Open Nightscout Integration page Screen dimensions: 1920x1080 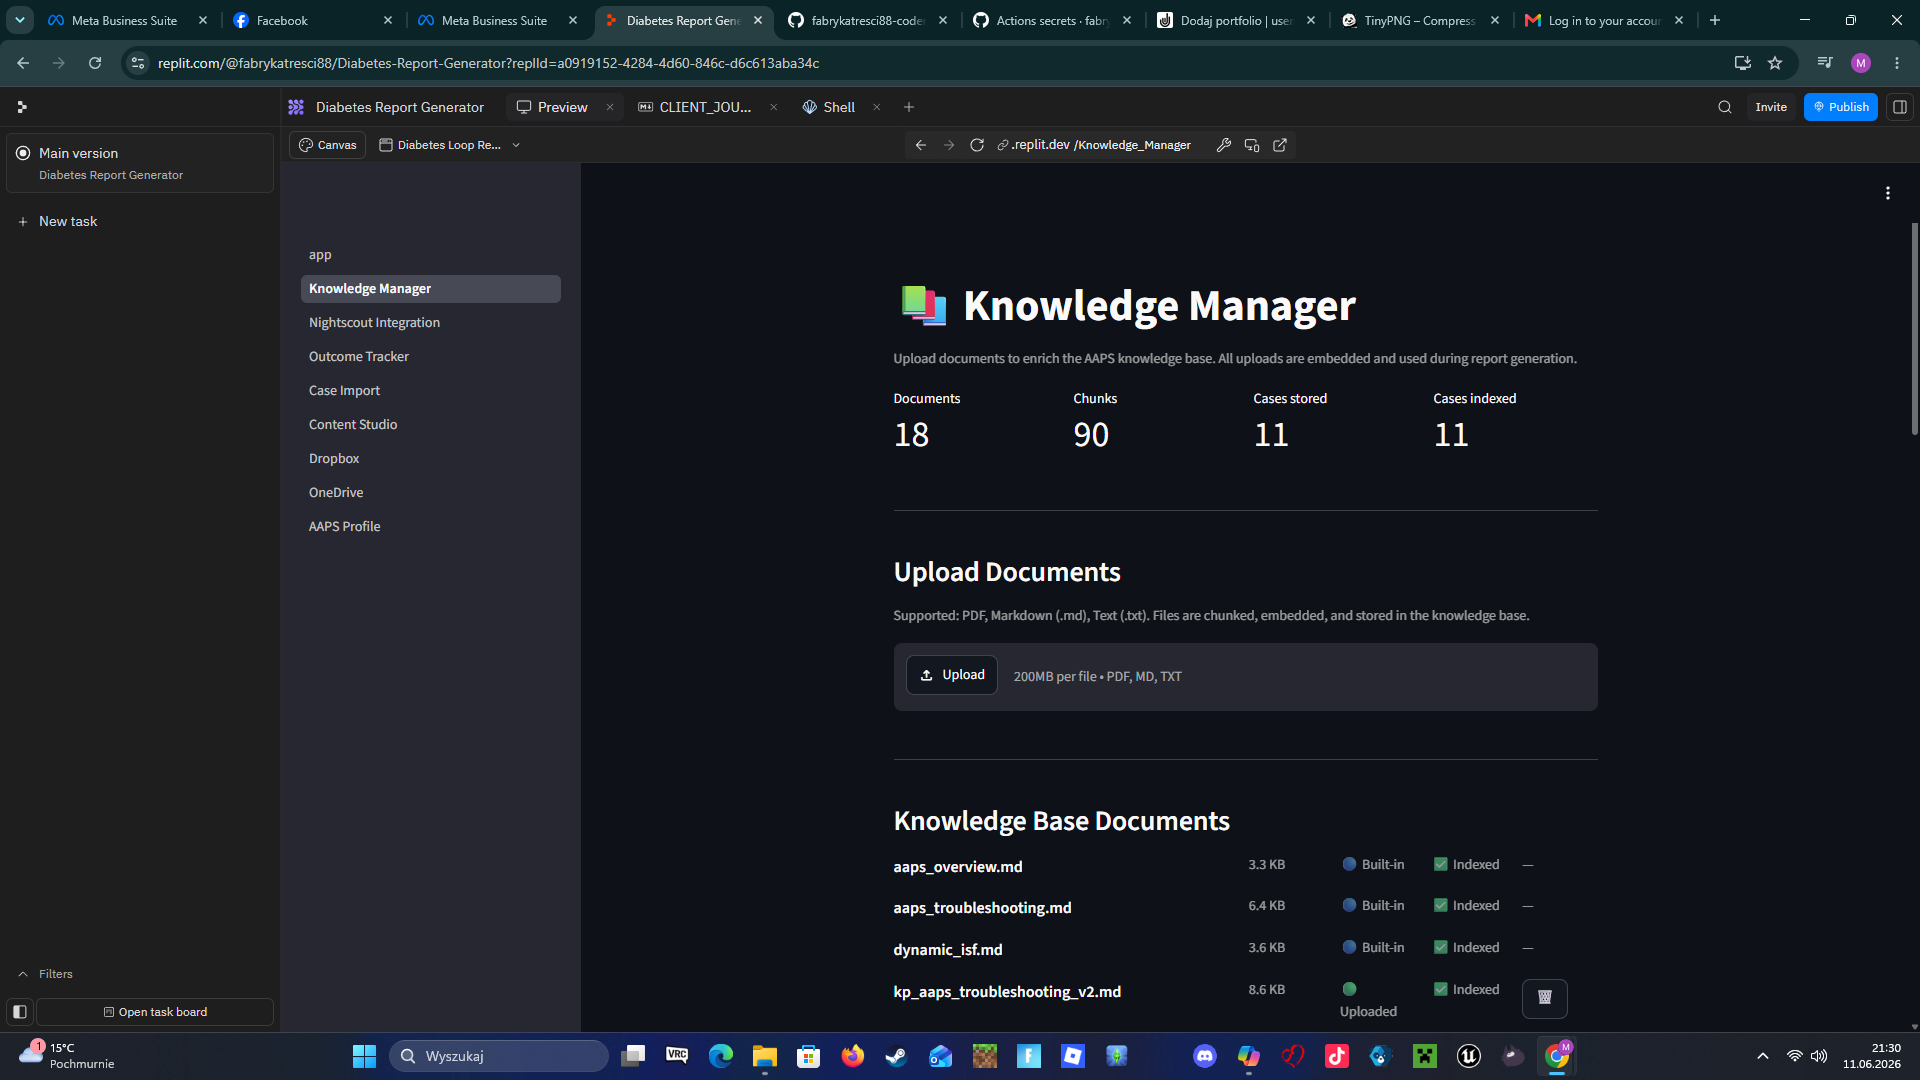(374, 322)
